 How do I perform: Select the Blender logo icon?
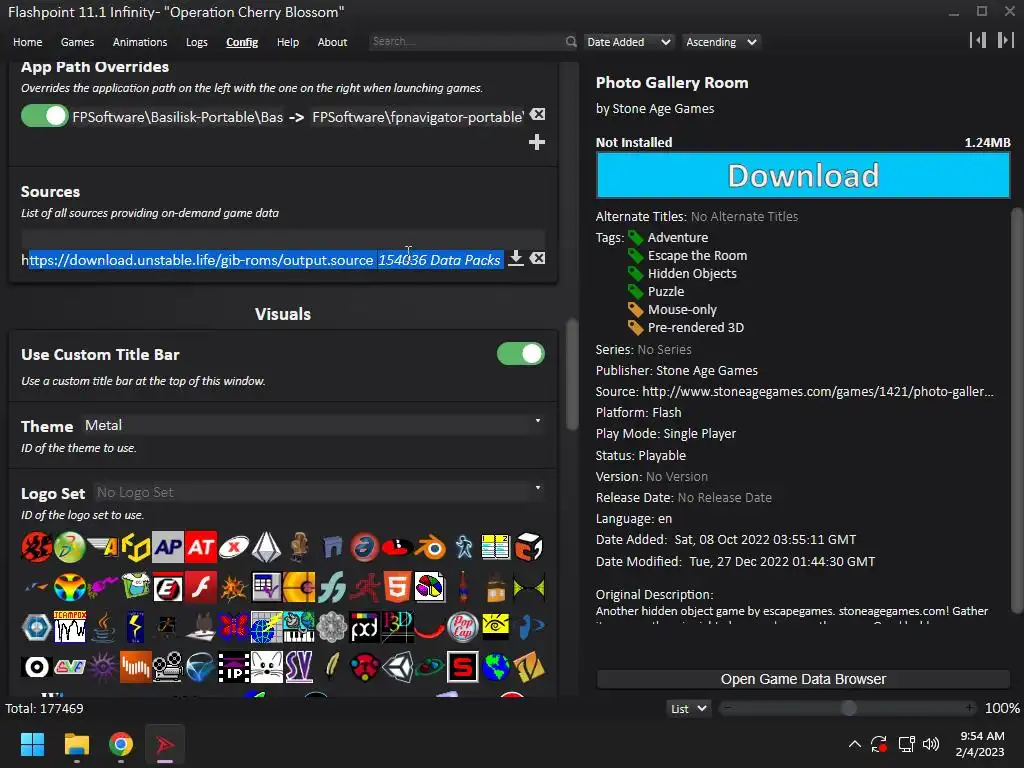coord(430,547)
